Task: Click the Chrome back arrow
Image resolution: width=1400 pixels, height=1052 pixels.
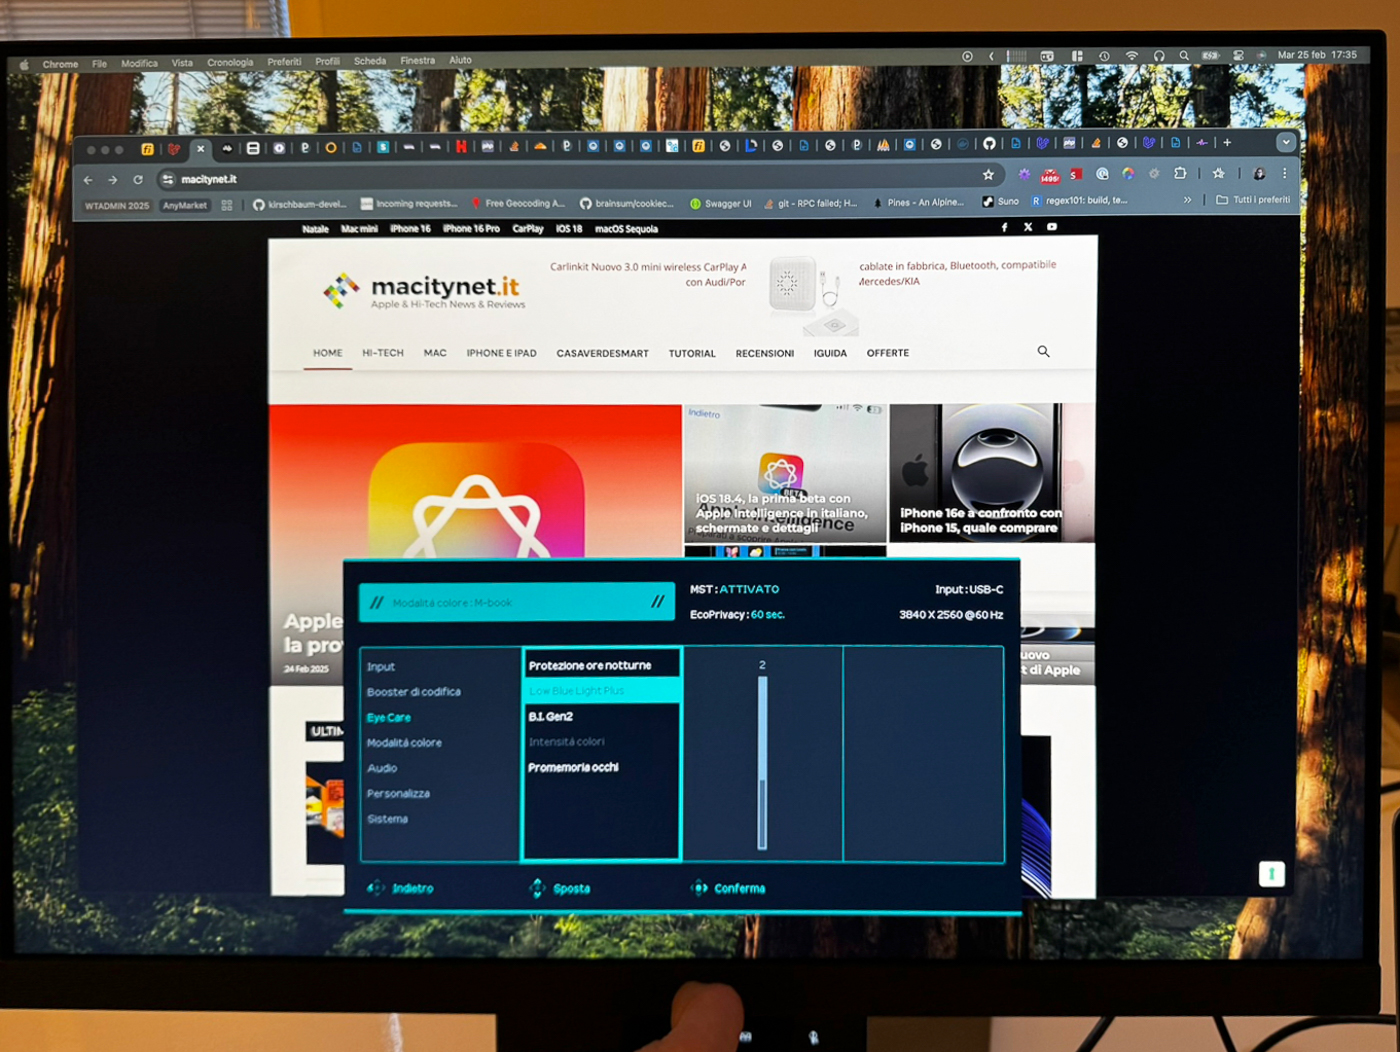Action: point(88,180)
